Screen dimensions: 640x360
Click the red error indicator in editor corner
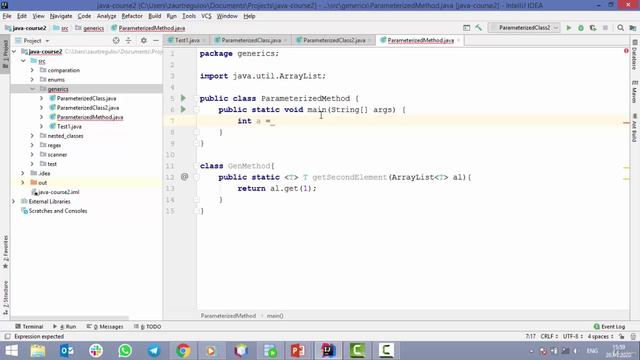[x=626, y=51]
